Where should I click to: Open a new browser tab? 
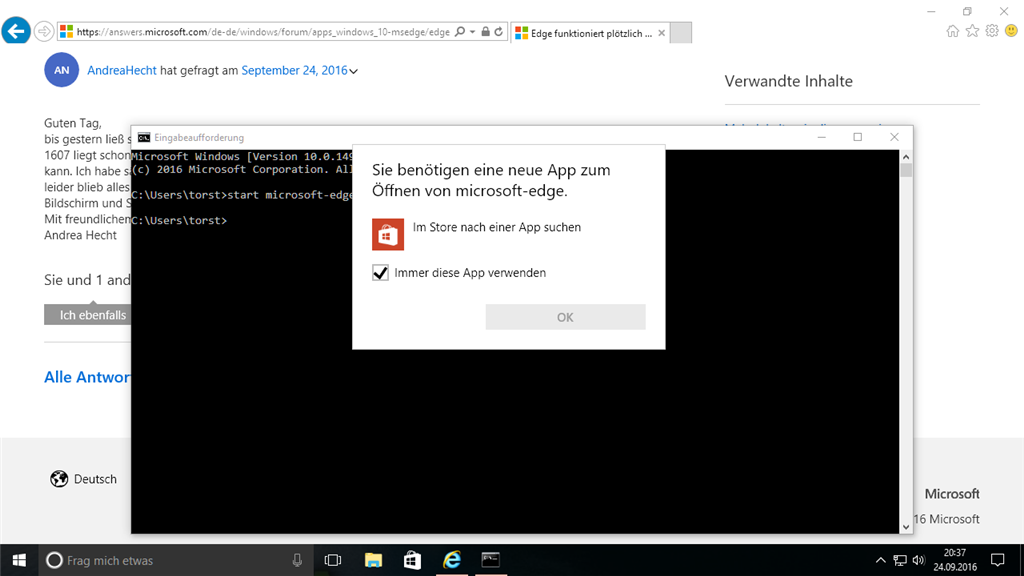tap(680, 33)
